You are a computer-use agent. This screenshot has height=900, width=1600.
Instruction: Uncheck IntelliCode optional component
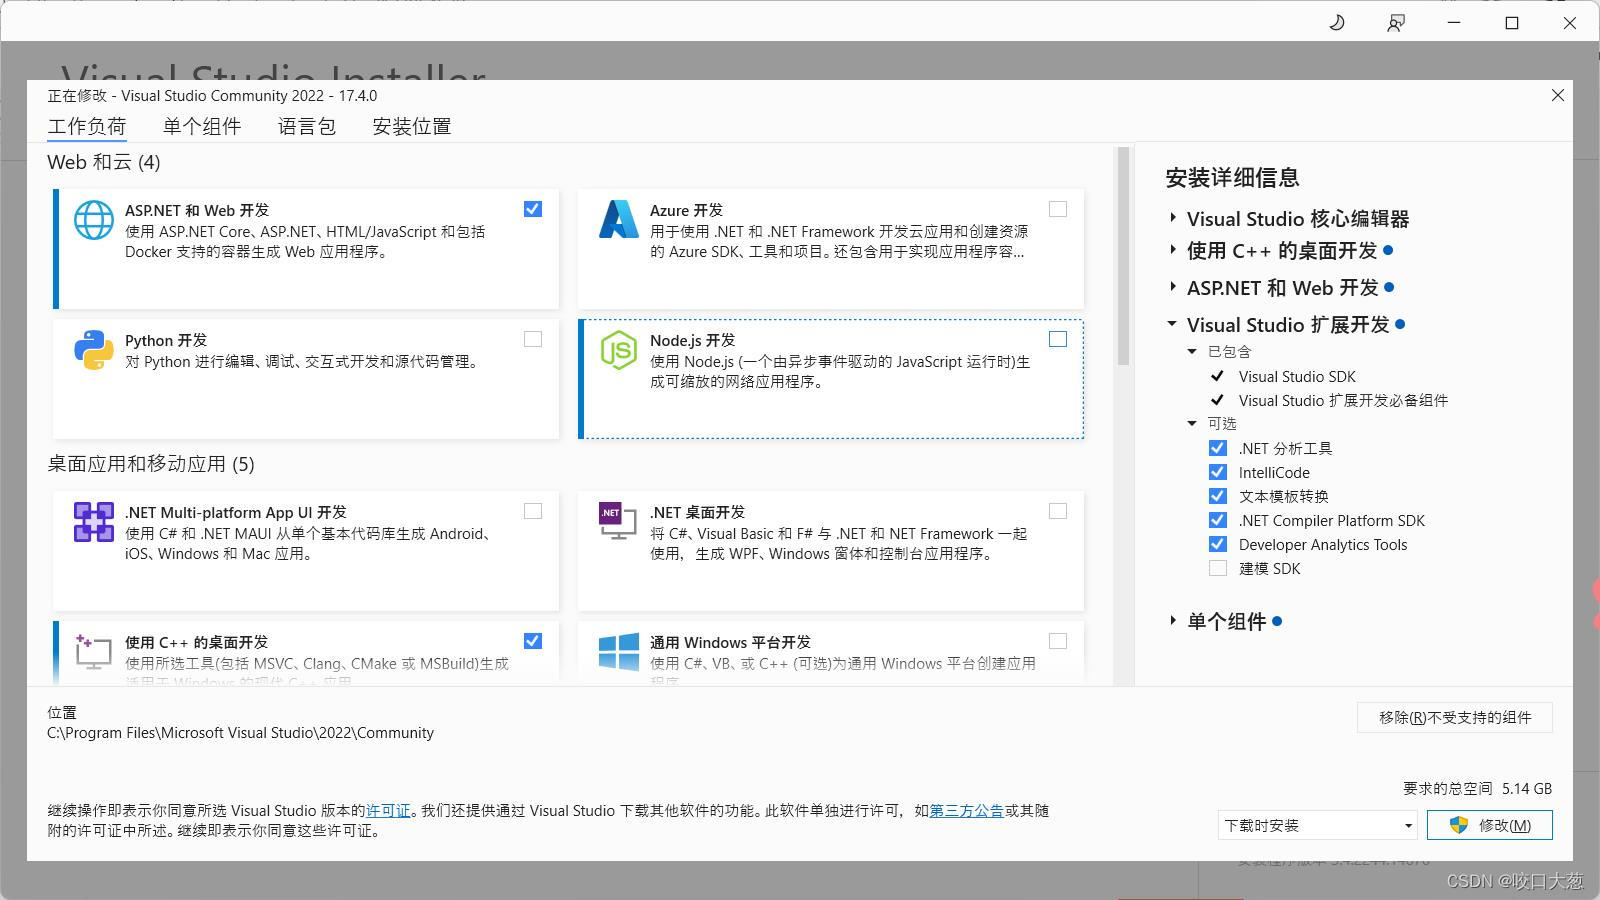pos(1217,472)
